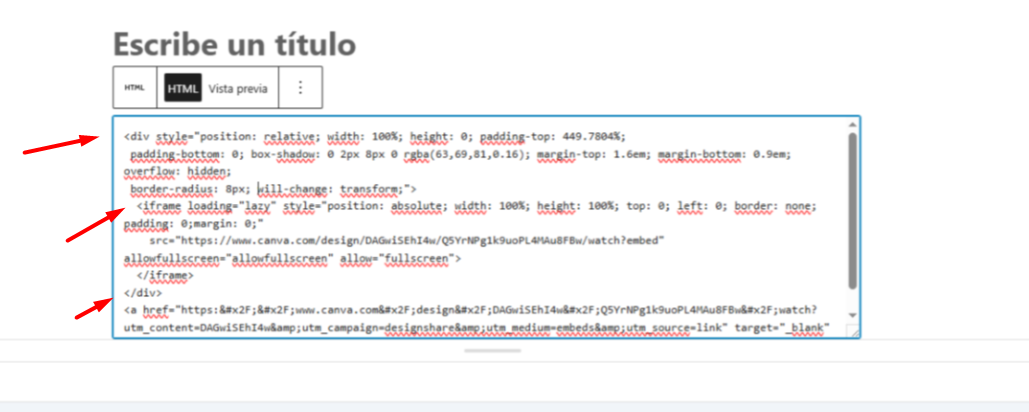This screenshot has width=1029, height=412.
Task: Click the 'Escribe un título' title field
Action: pyautogui.click(x=234, y=44)
